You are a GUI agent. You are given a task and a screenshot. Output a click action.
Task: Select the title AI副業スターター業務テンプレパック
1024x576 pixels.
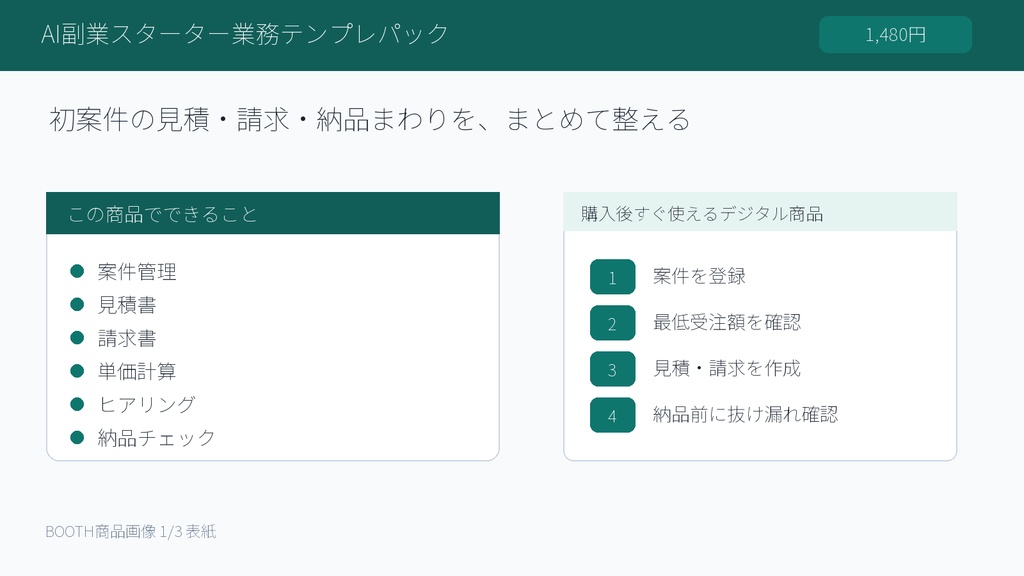245,34
